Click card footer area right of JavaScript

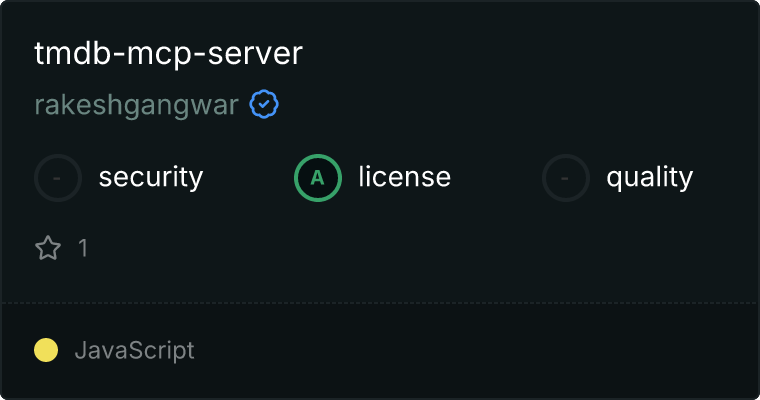coord(475,350)
